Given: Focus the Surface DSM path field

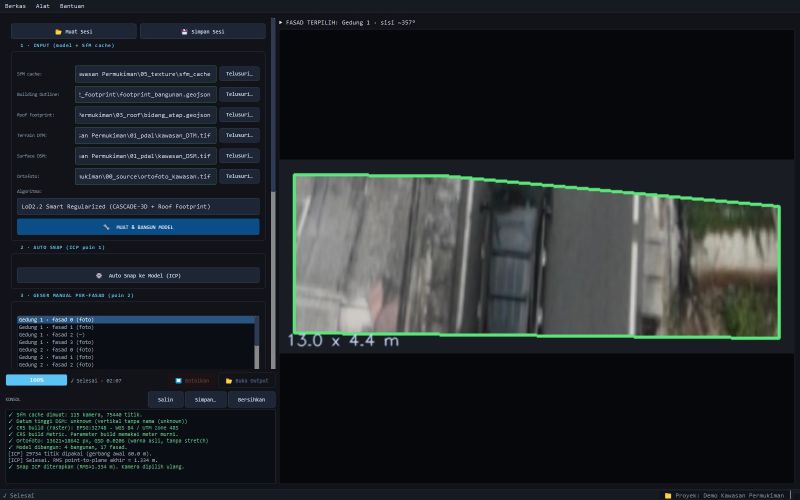Looking at the screenshot, I should [x=145, y=156].
